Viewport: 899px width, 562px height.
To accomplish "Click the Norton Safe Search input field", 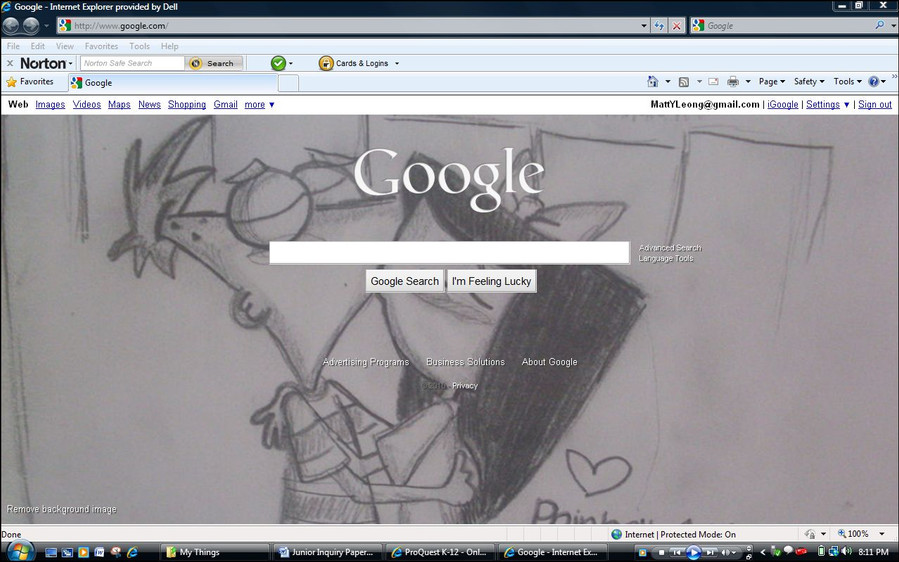I will pyautogui.click(x=132, y=63).
